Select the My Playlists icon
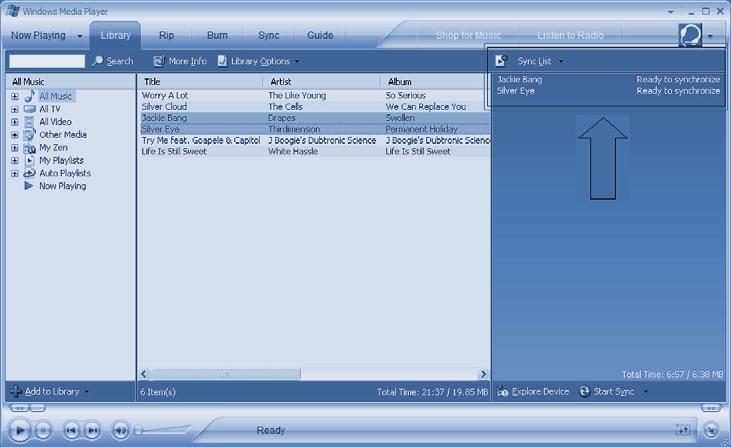 pos(29,160)
